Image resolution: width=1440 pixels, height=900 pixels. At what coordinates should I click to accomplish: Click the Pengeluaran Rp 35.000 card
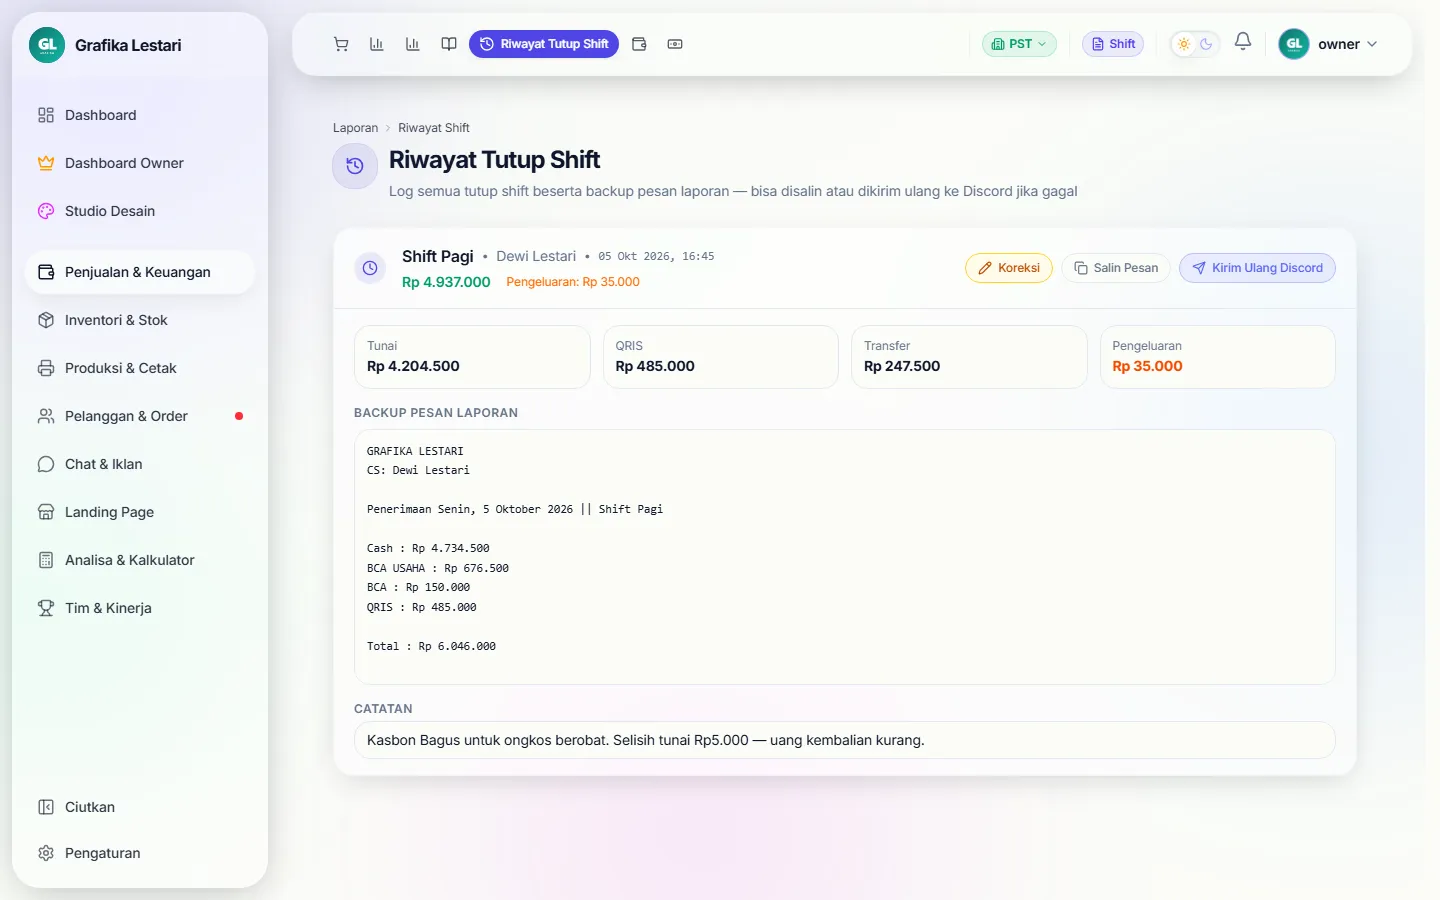pyautogui.click(x=1218, y=357)
